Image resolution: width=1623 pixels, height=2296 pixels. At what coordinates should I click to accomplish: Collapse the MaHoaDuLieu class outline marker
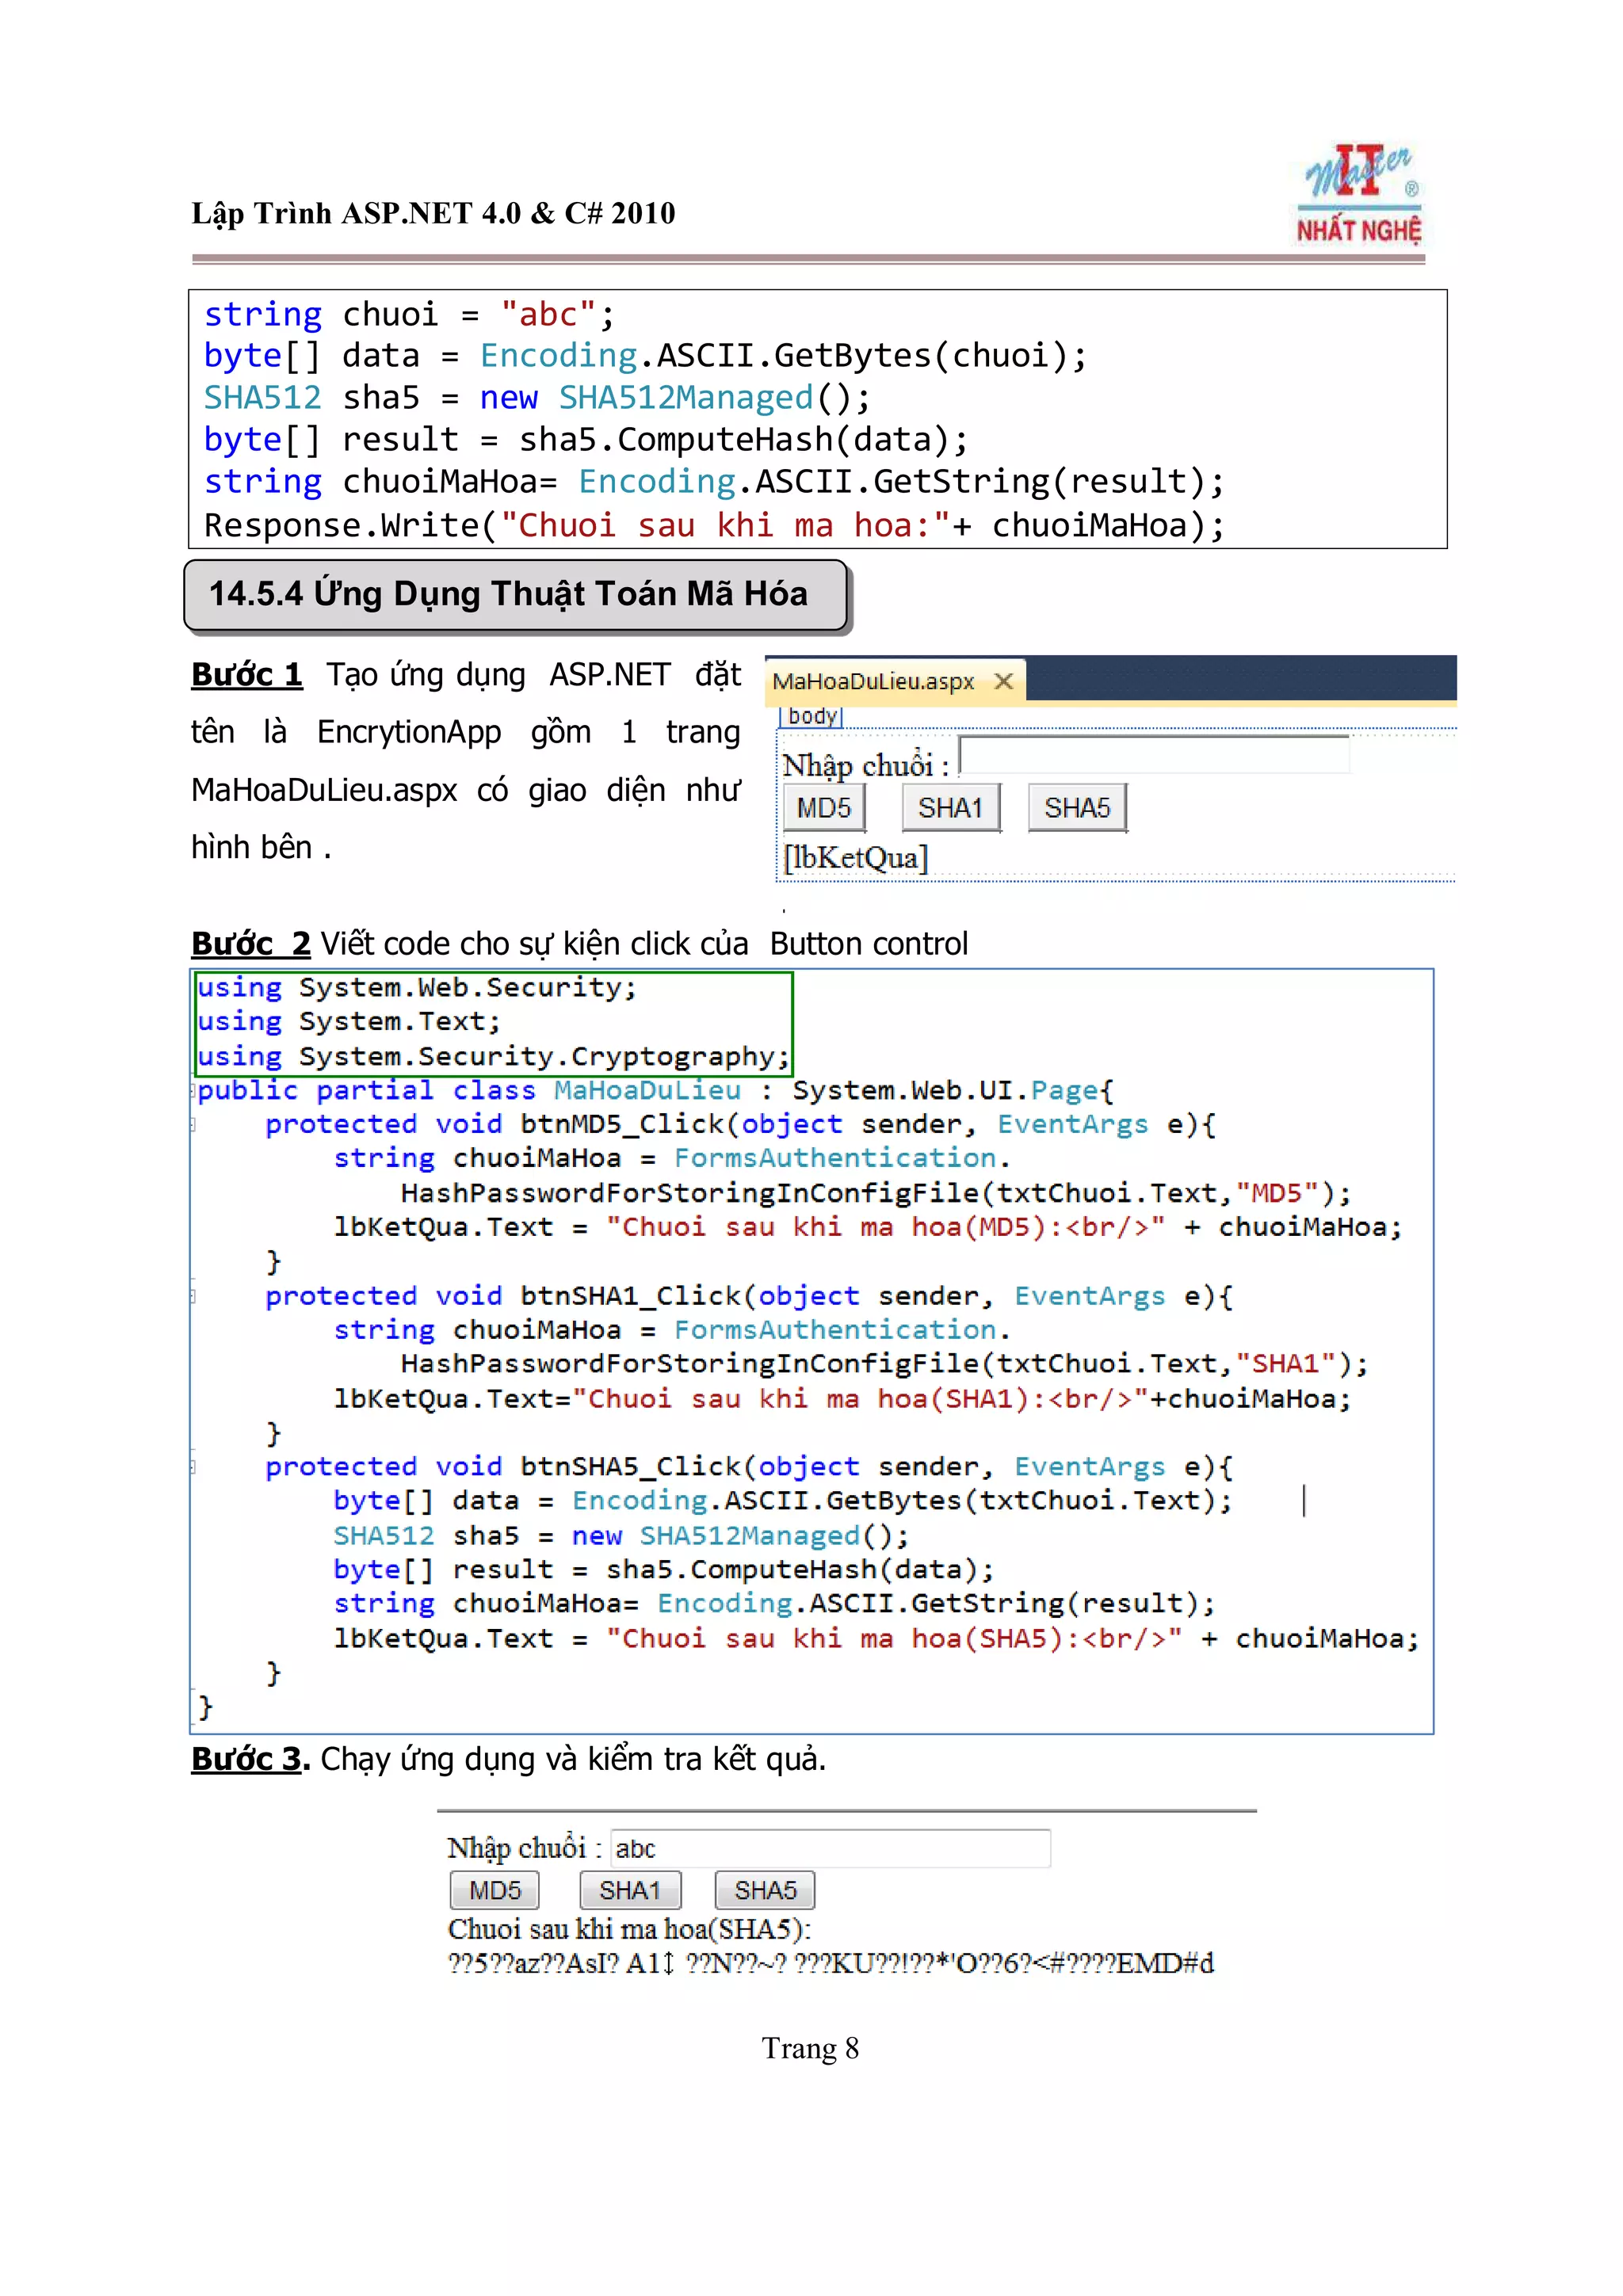[x=193, y=1091]
